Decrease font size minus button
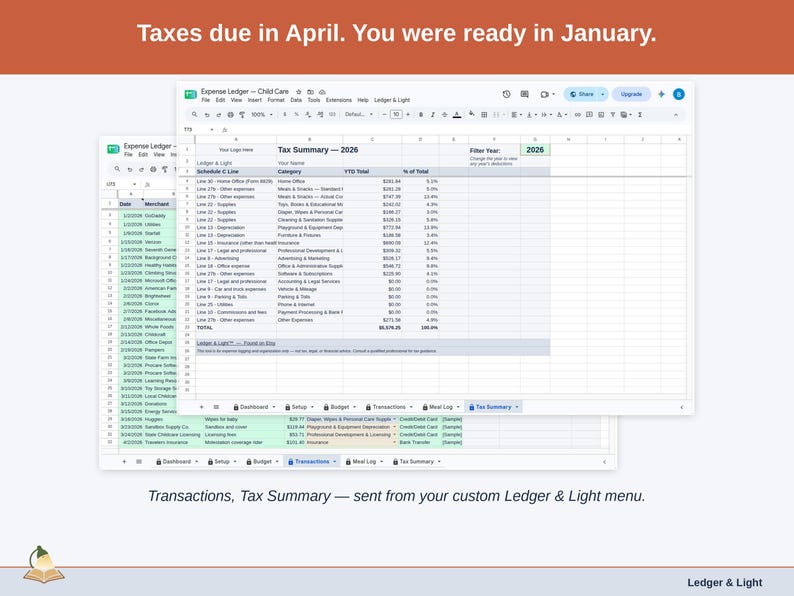Image resolution: width=794 pixels, height=596 pixels. pos(384,114)
